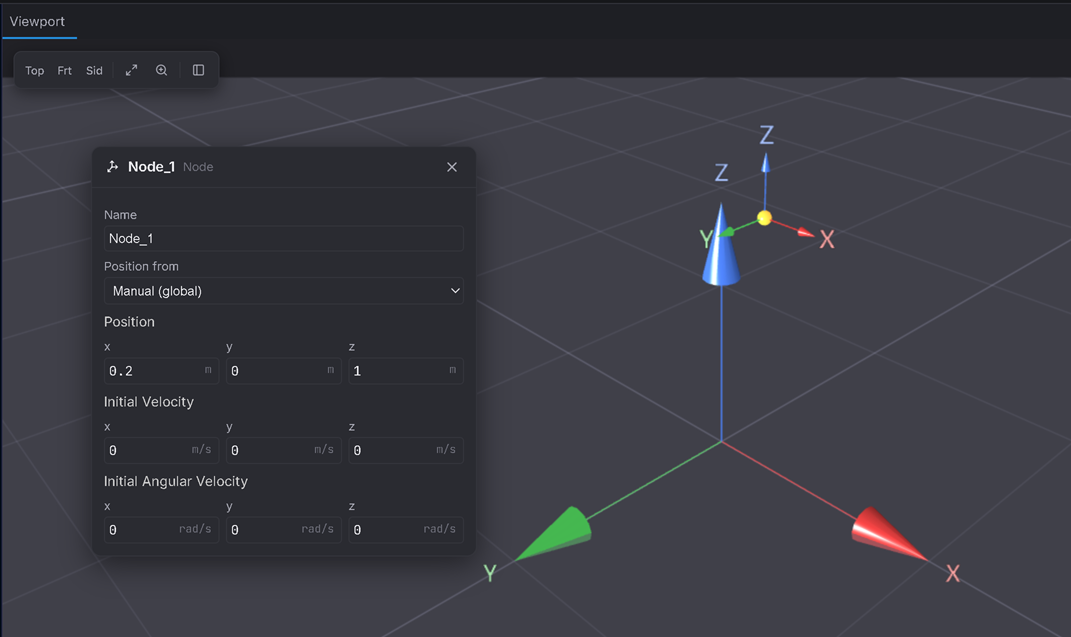
Task: Select the yellow node sphere in viewport
Action: 764,218
